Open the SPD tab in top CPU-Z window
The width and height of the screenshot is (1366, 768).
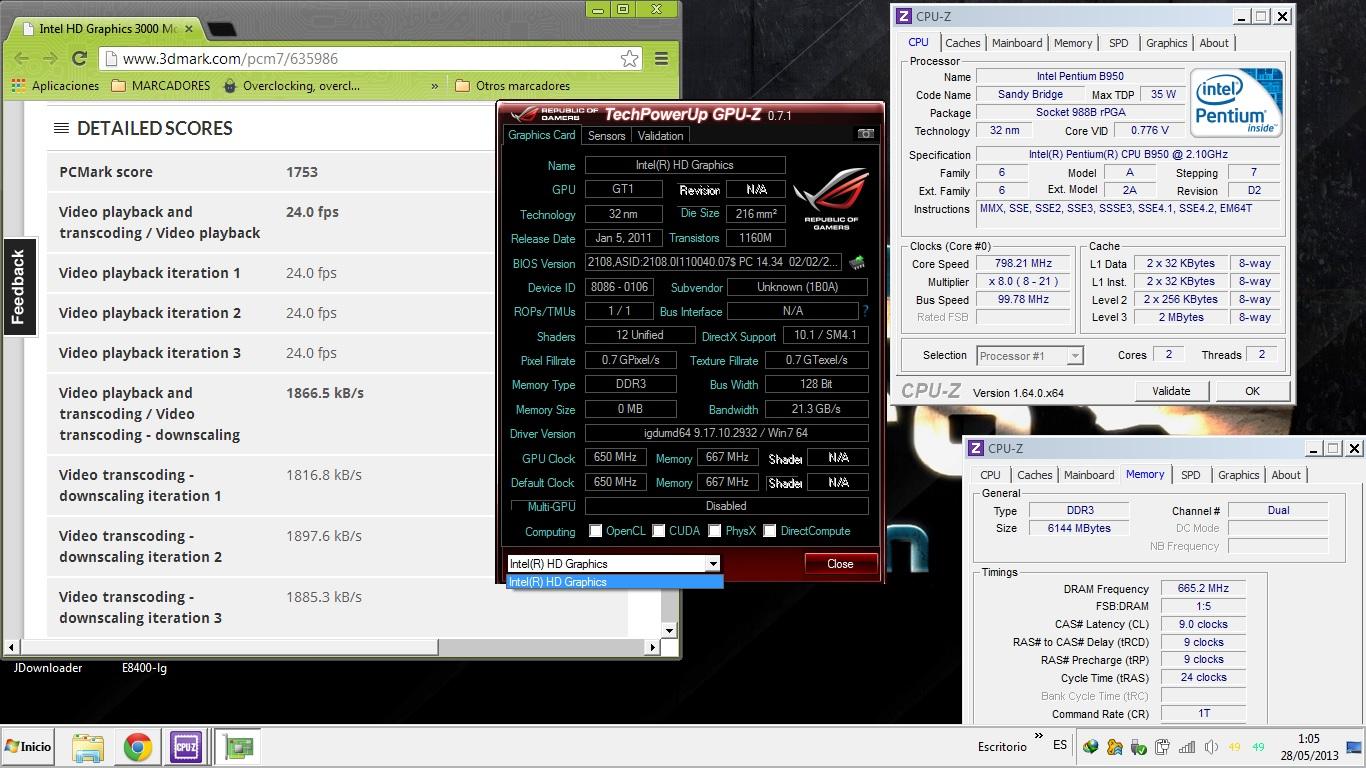coord(1118,43)
